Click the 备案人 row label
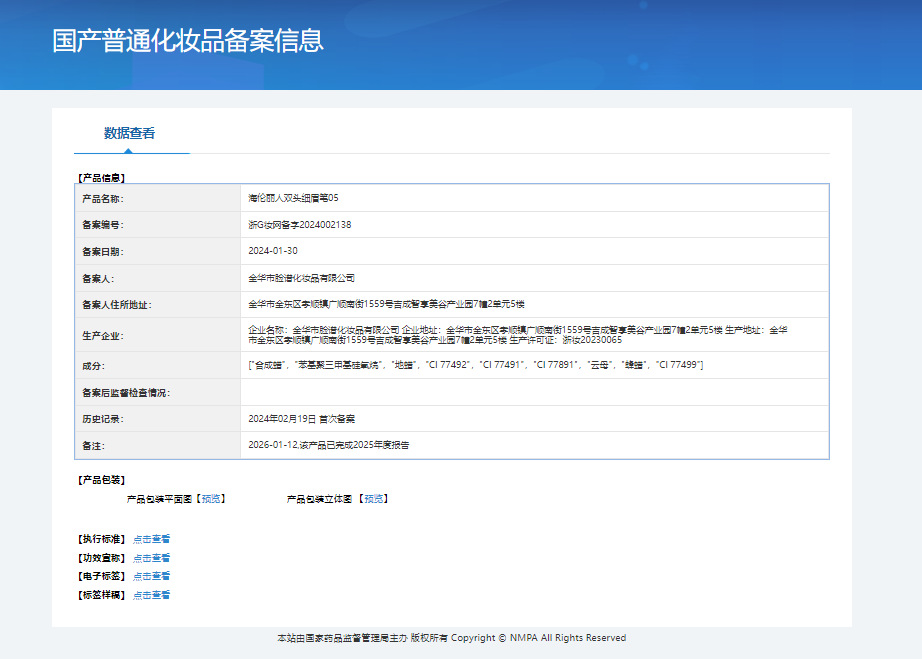Viewport: 922px width, 659px height. (x=98, y=279)
